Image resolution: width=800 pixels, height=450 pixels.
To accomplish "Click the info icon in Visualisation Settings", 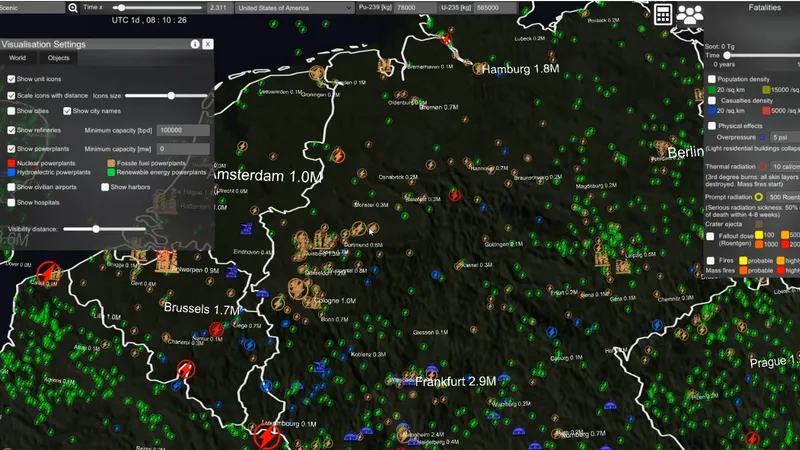I will click(195, 44).
